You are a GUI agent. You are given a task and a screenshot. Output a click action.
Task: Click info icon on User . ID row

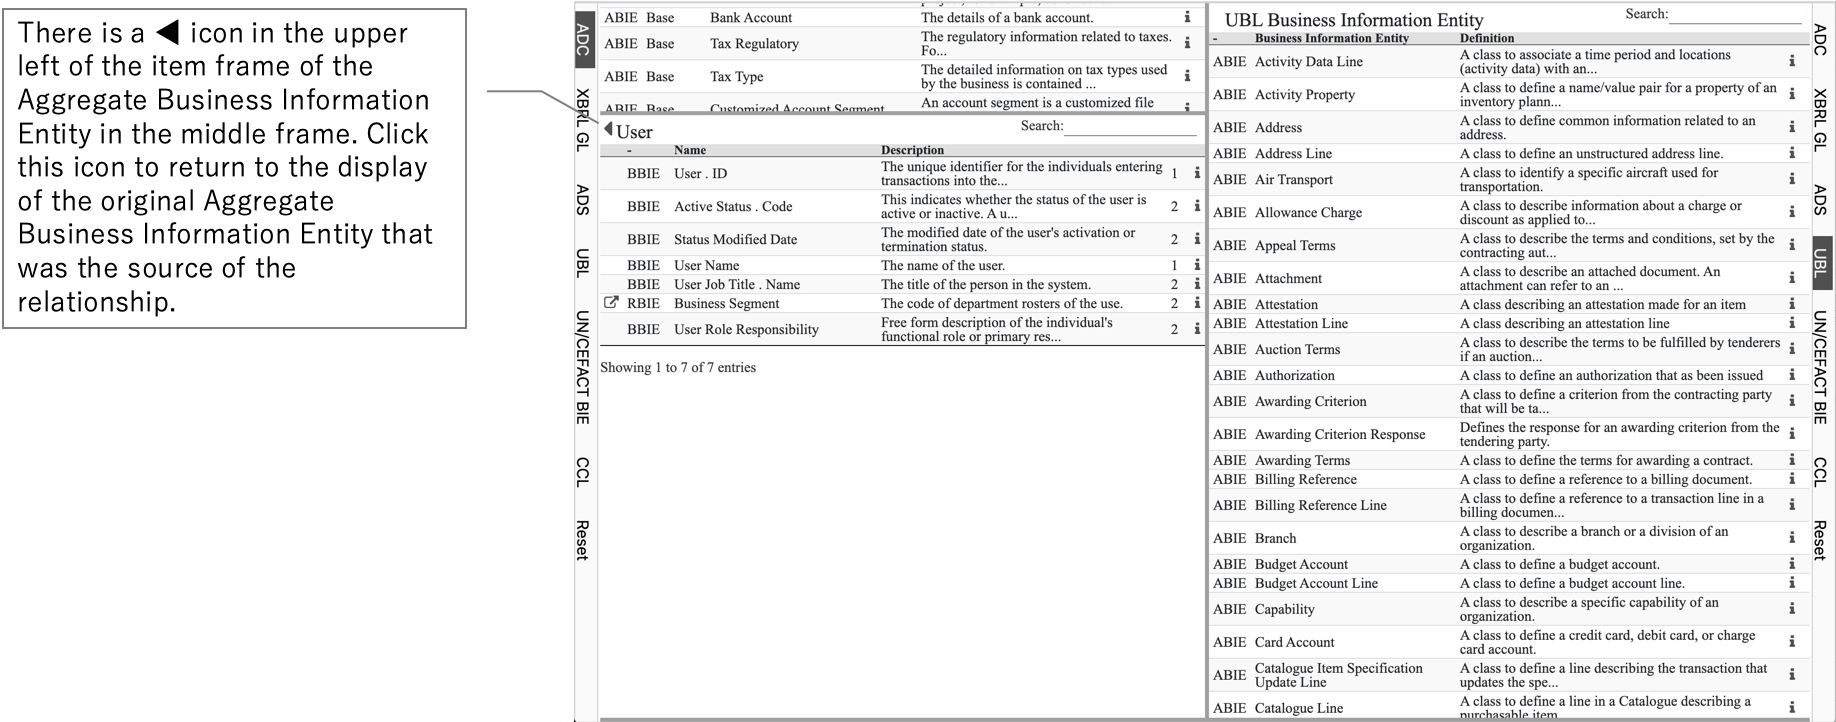(x=1196, y=173)
